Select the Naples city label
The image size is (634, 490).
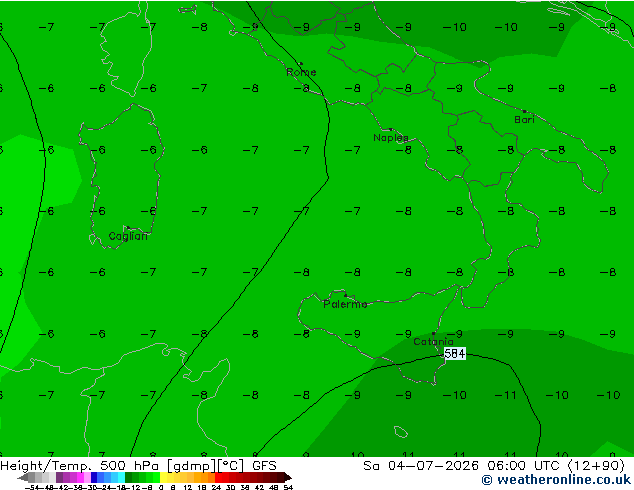coord(391,138)
